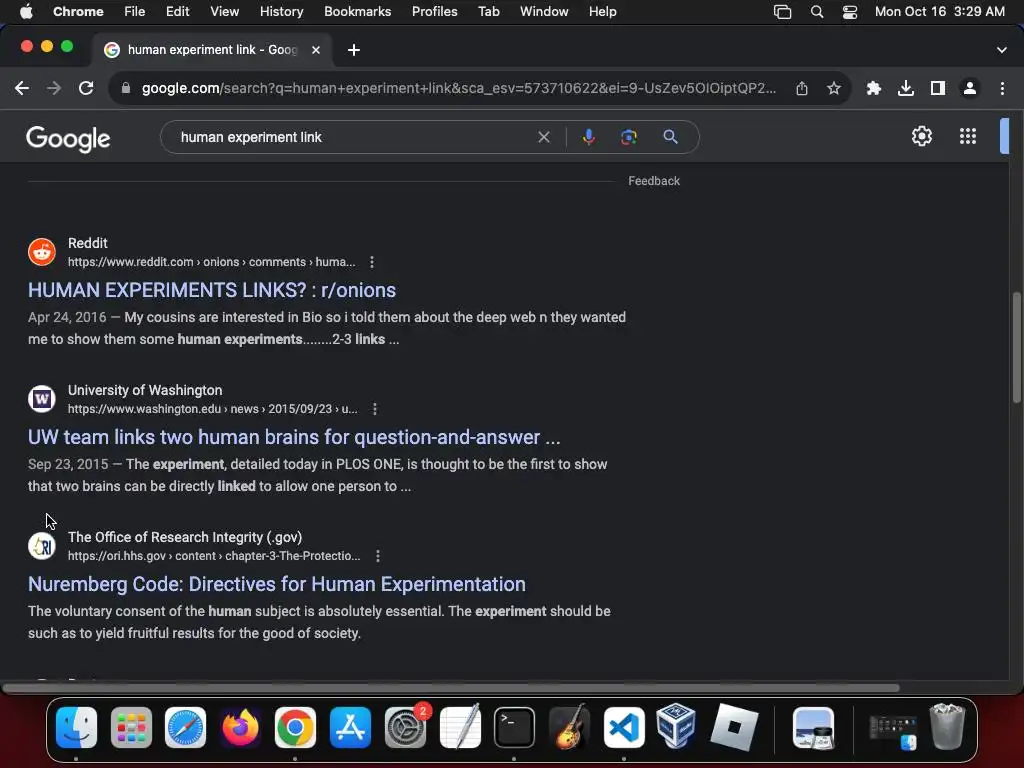Close the 'human experiment link' tab

pyautogui.click(x=315, y=50)
